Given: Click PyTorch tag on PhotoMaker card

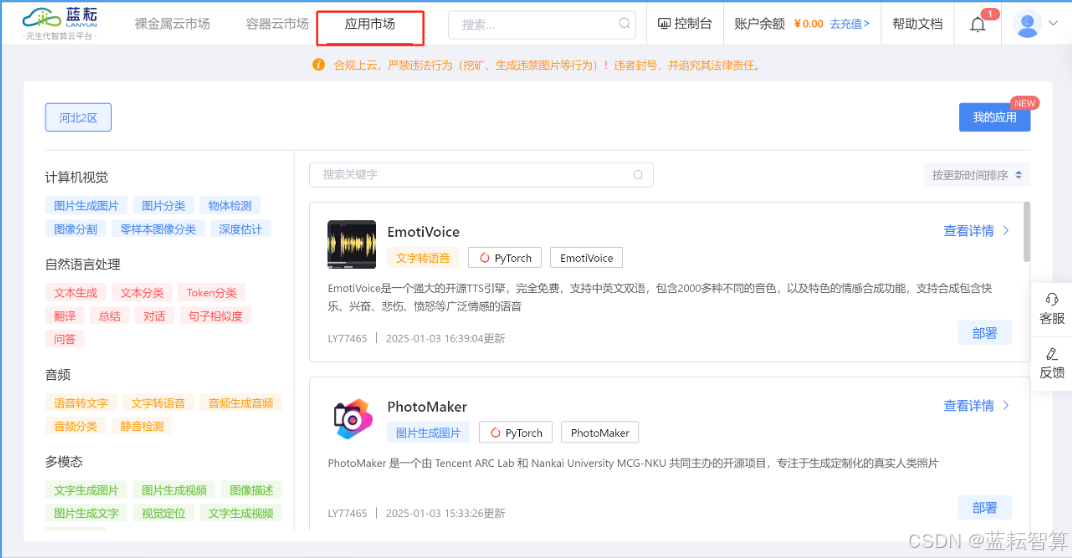Looking at the screenshot, I should coord(515,433).
